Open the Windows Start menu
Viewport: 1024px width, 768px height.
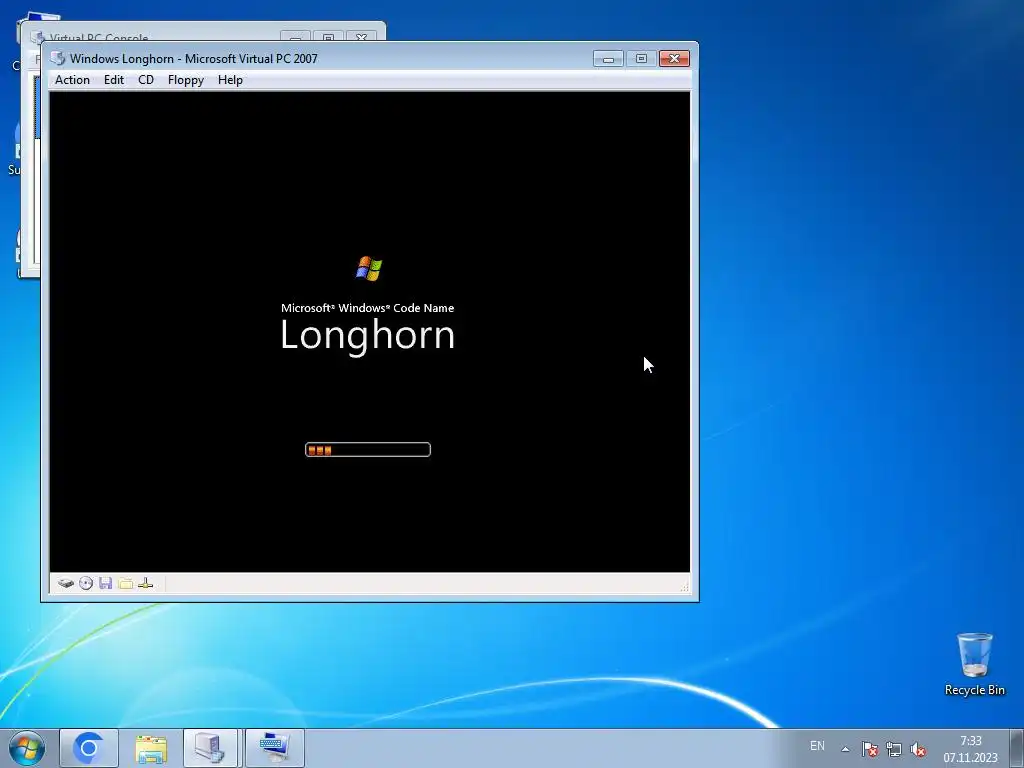(x=27, y=748)
